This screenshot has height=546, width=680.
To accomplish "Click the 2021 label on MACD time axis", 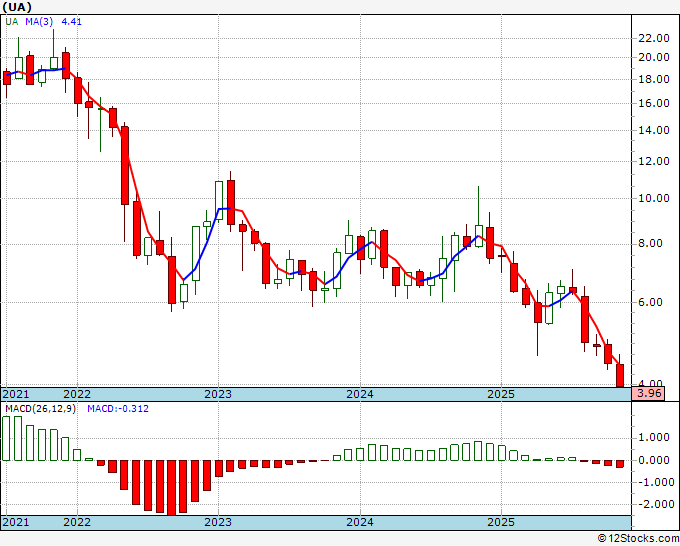I will [x=16, y=522].
